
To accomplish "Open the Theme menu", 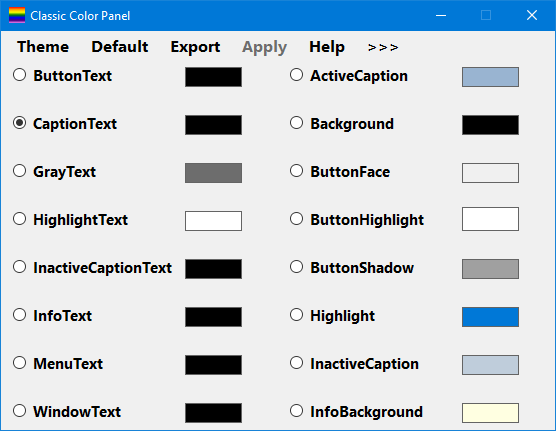I will 43,47.
